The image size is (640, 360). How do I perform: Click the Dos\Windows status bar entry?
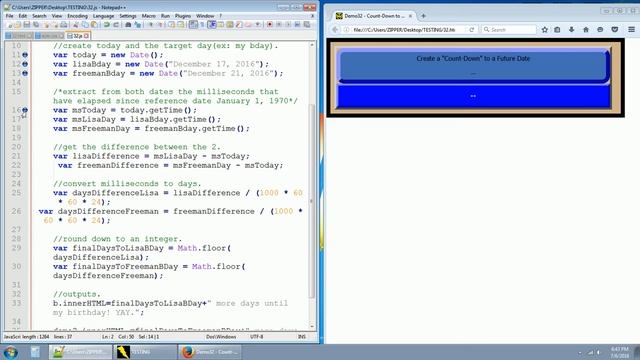(221, 337)
